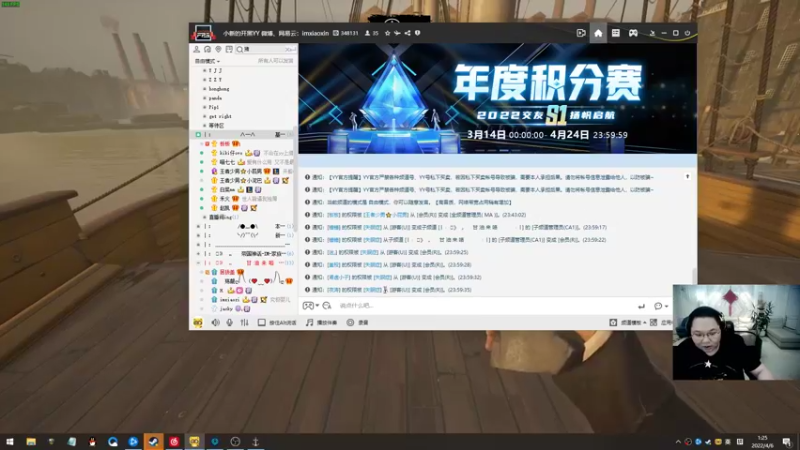Expand the Pipi sub-channel
This screenshot has height=450, width=800.
tap(205, 107)
